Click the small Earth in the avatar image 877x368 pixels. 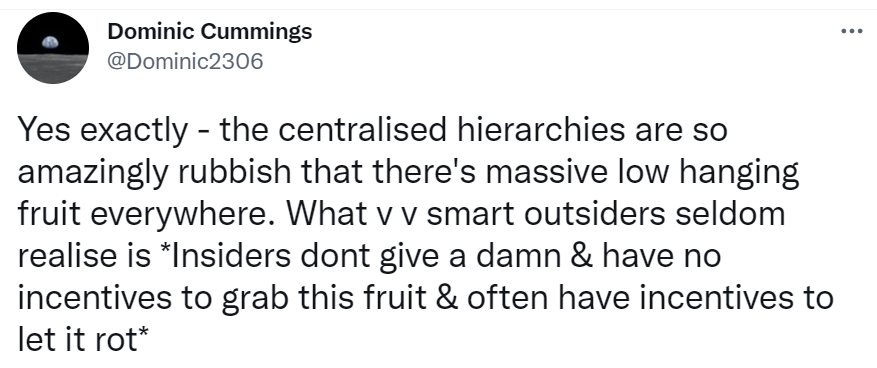(x=50, y=42)
